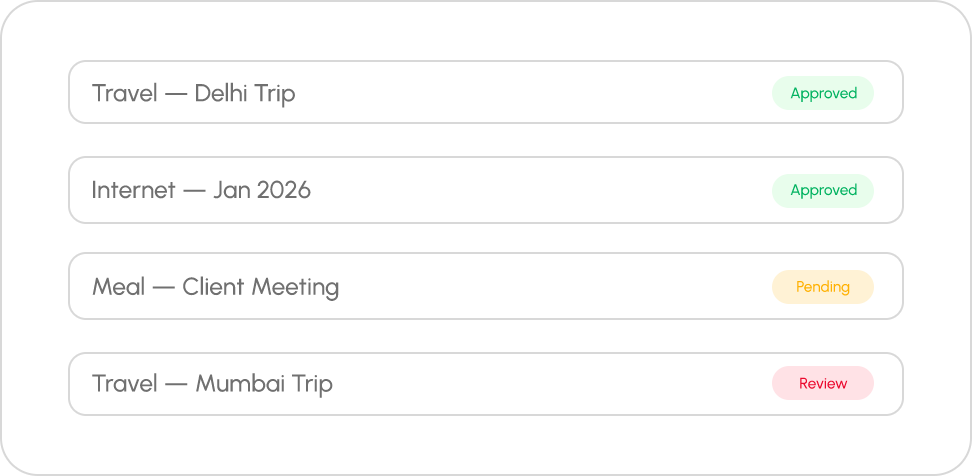Click the dash in the Internet row

click(x=194, y=190)
